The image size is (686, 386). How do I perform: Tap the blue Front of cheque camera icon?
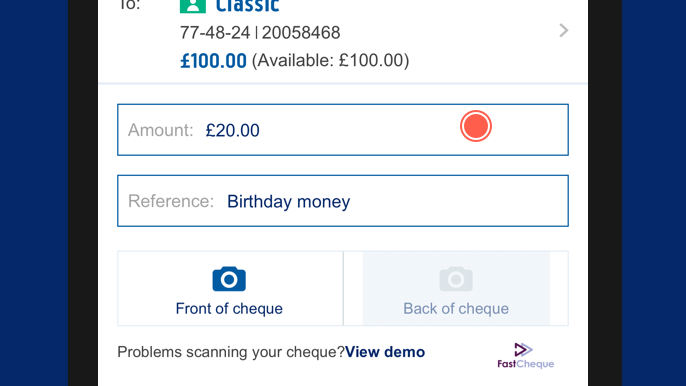[x=229, y=279]
